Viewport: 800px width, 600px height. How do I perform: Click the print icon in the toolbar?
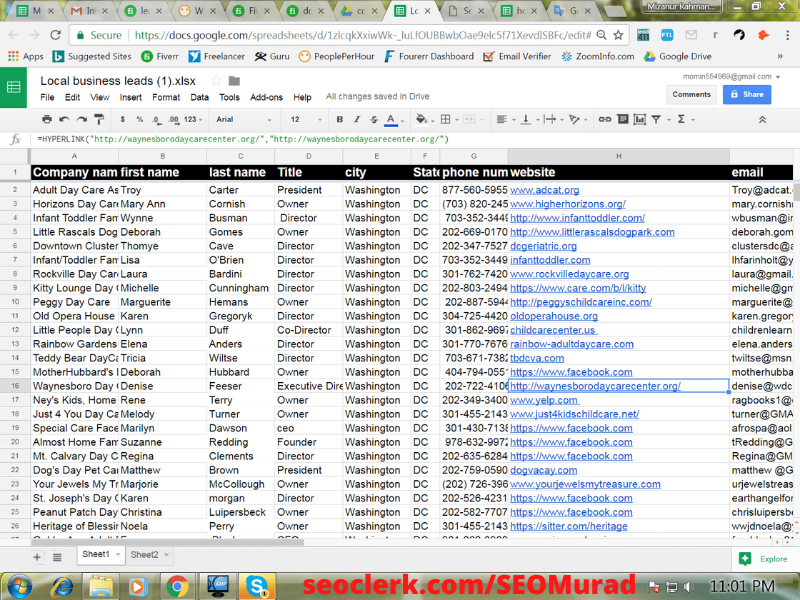pos(47,119)
